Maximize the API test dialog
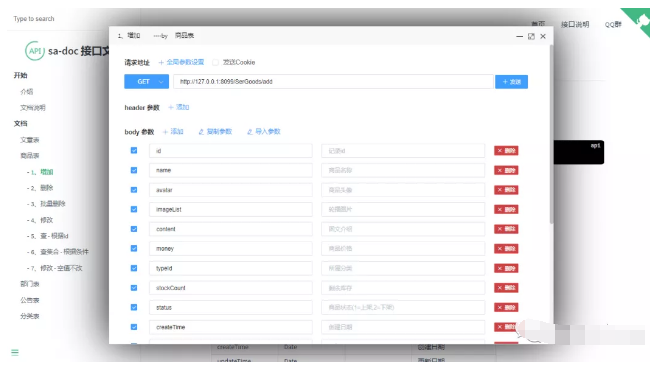 (x=531, y=36)
